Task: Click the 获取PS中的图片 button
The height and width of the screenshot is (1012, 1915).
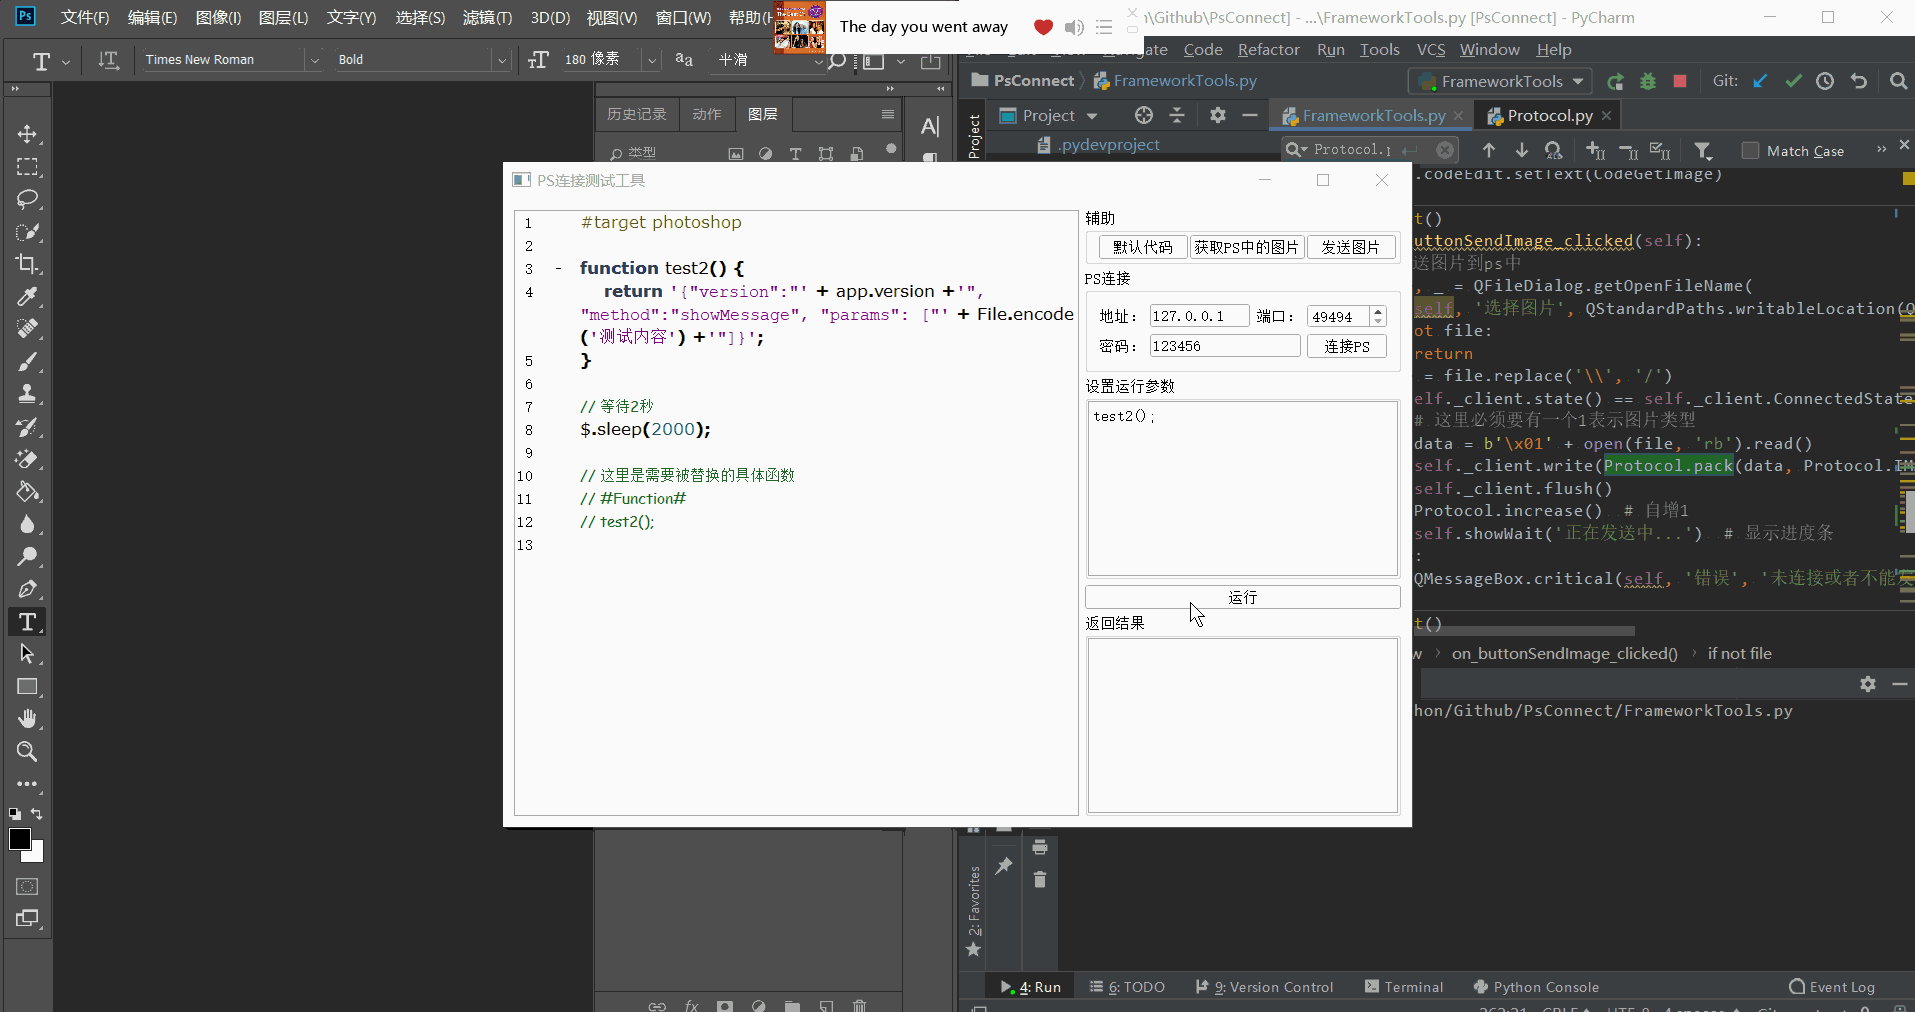Action: (x=1246, y=247)
